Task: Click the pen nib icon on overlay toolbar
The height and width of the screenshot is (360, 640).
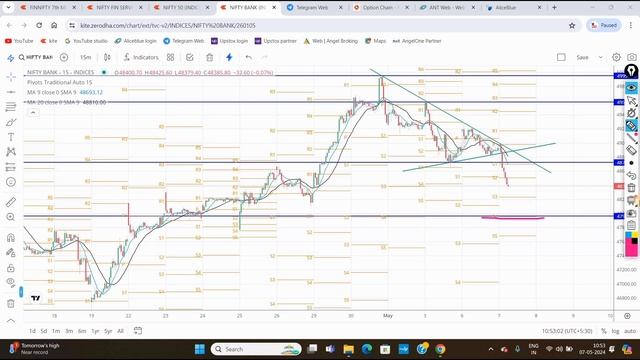Action: (631, 71)
